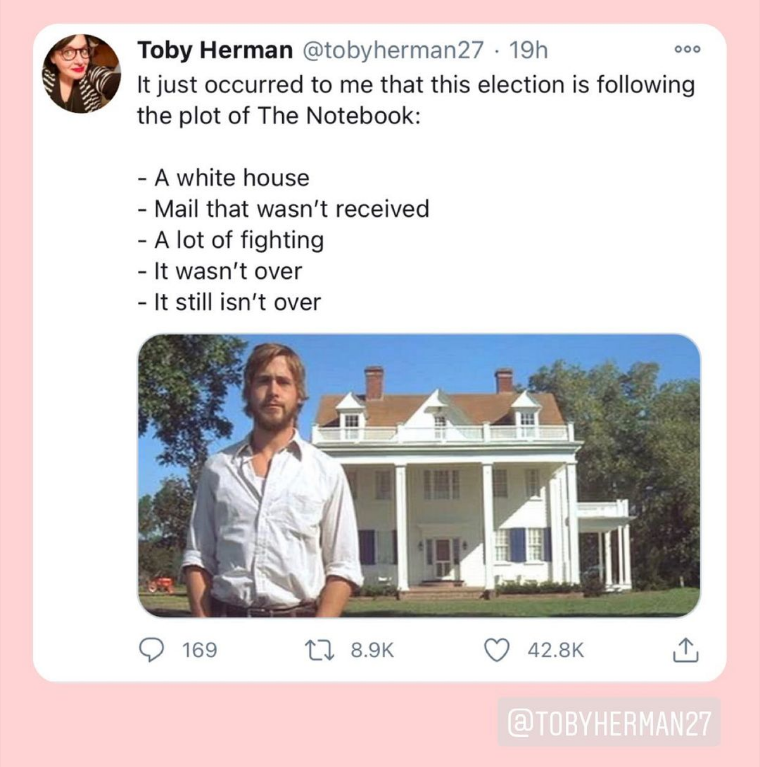Image resolution: width=760 pixels, height=767 pixels.
Task: Open the share upload icon
Action: (x=686, y=650)
